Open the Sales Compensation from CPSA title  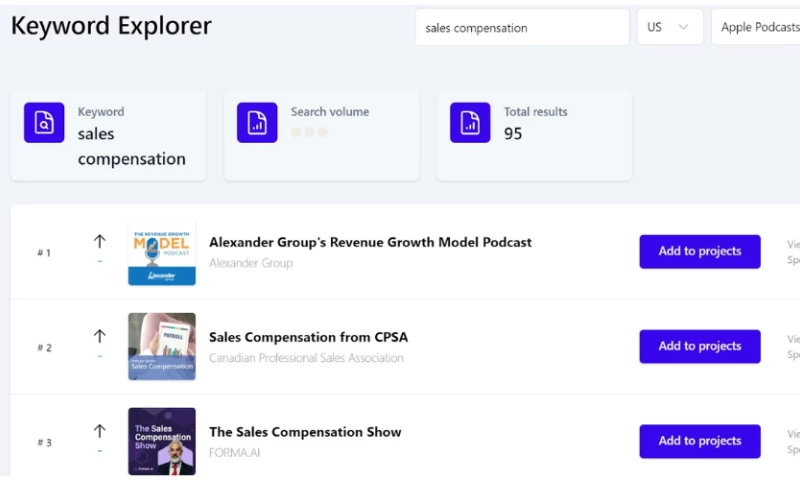tap(308, 337)
